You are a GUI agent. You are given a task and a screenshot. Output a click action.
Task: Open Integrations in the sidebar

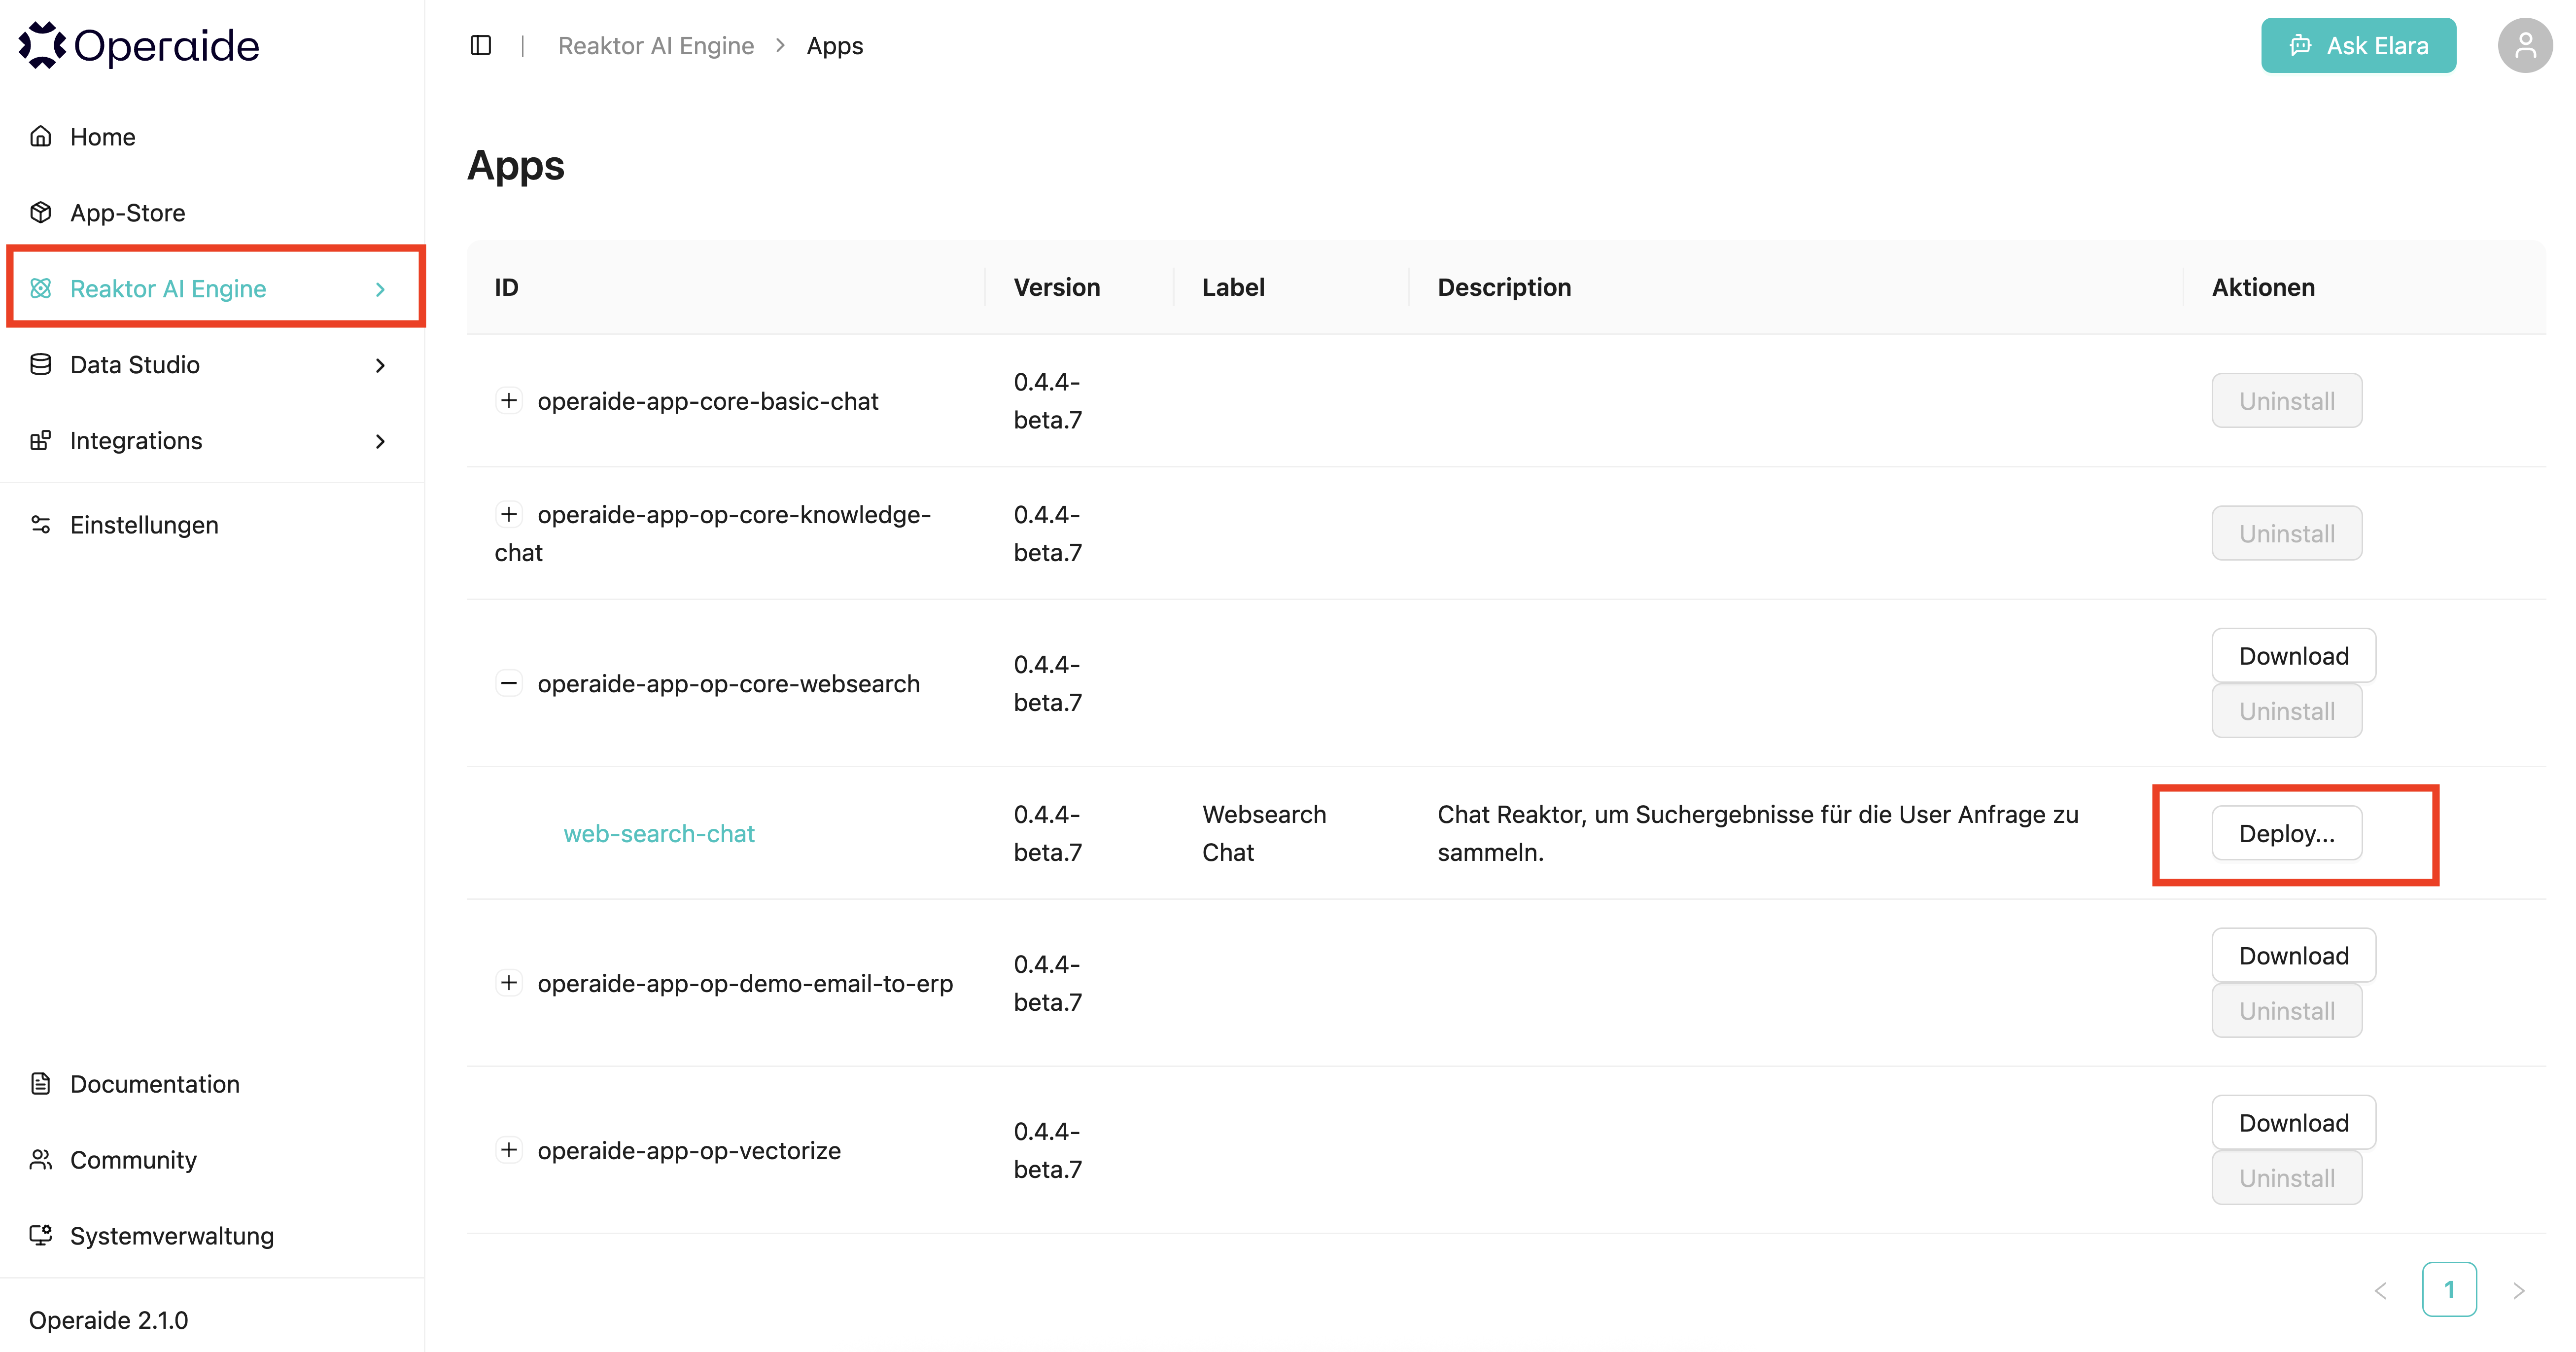212,441
